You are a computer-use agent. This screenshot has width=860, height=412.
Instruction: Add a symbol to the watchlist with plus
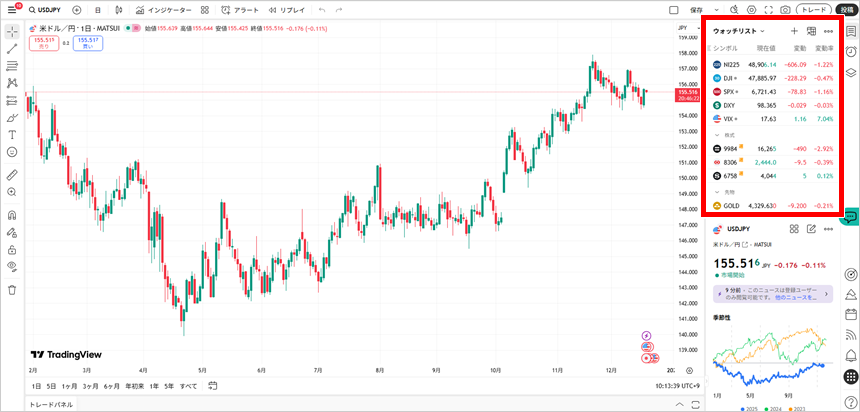tap(794, 31)
